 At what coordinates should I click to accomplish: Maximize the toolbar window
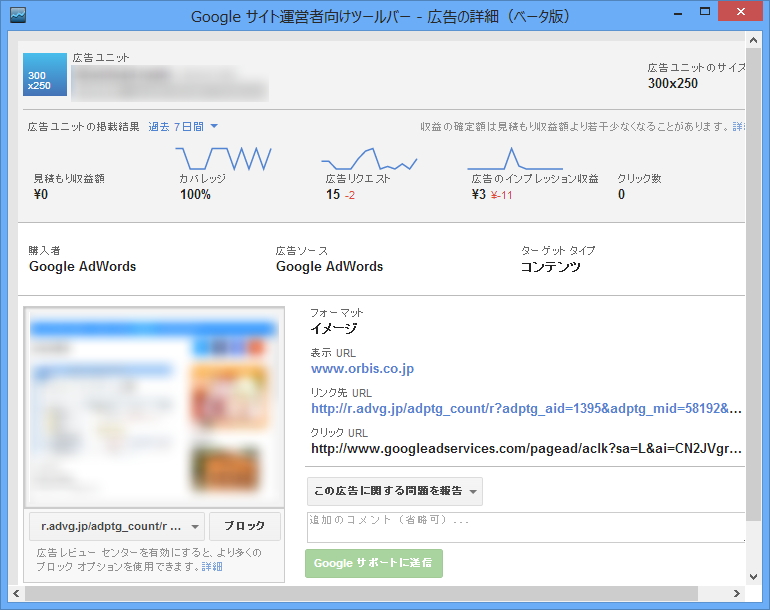[705, 12]
